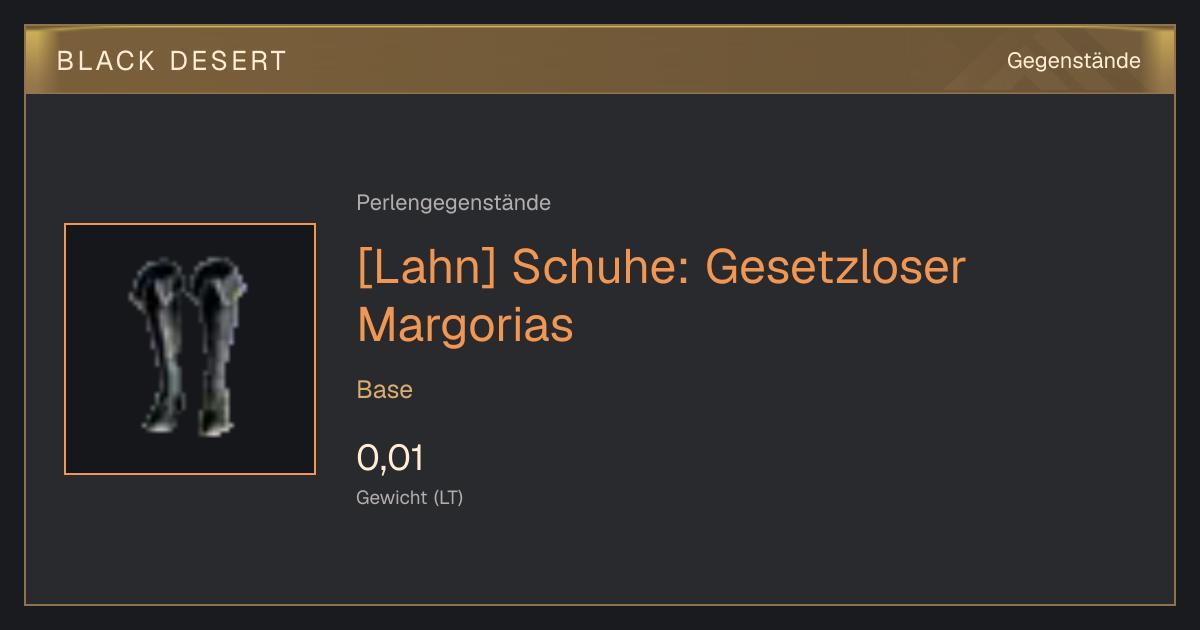
Task: Click the BLACK DESERT logo text
Action: tap(172, 61)
